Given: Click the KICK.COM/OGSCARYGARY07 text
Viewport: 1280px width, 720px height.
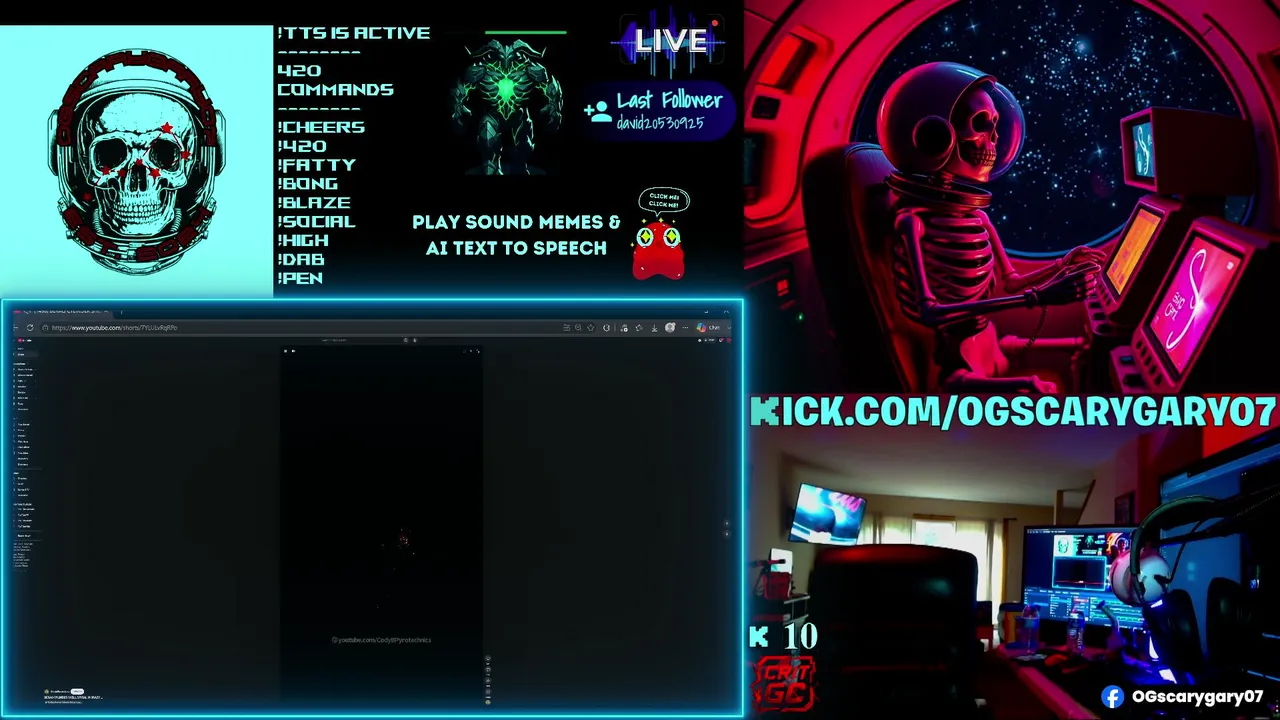Looking at the screenshot, I should 1013,412.
